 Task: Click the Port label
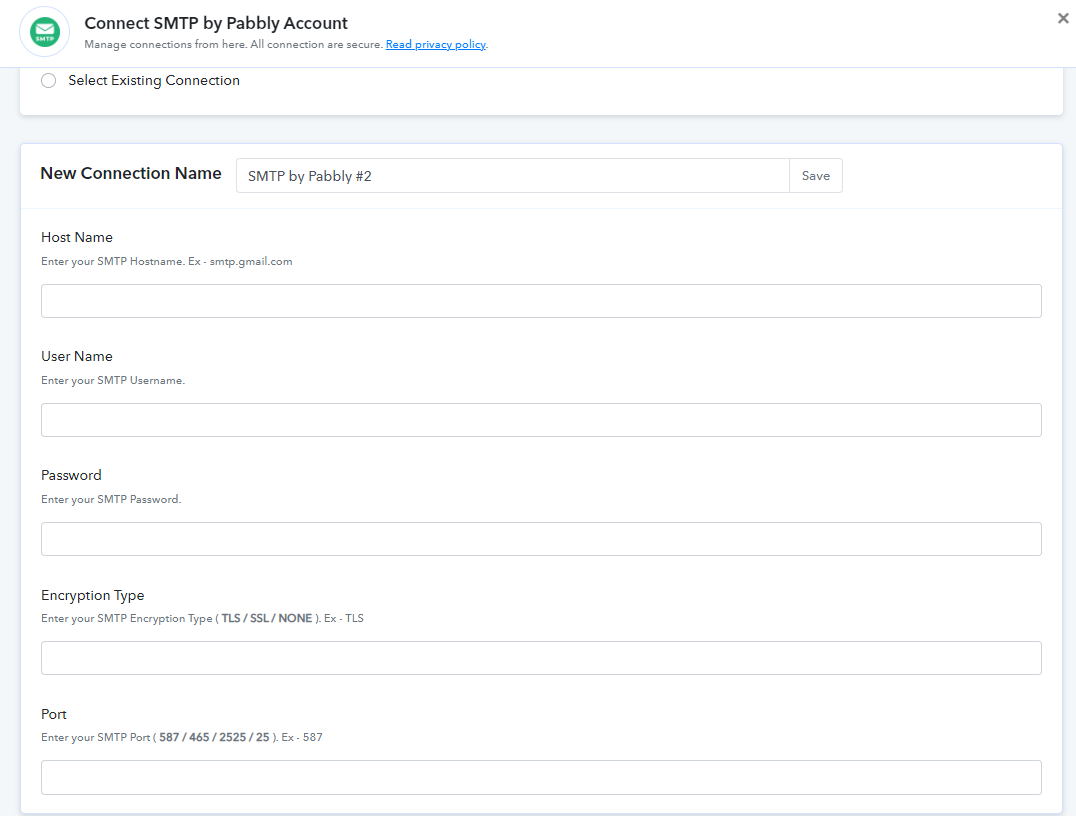coord(54,714)
